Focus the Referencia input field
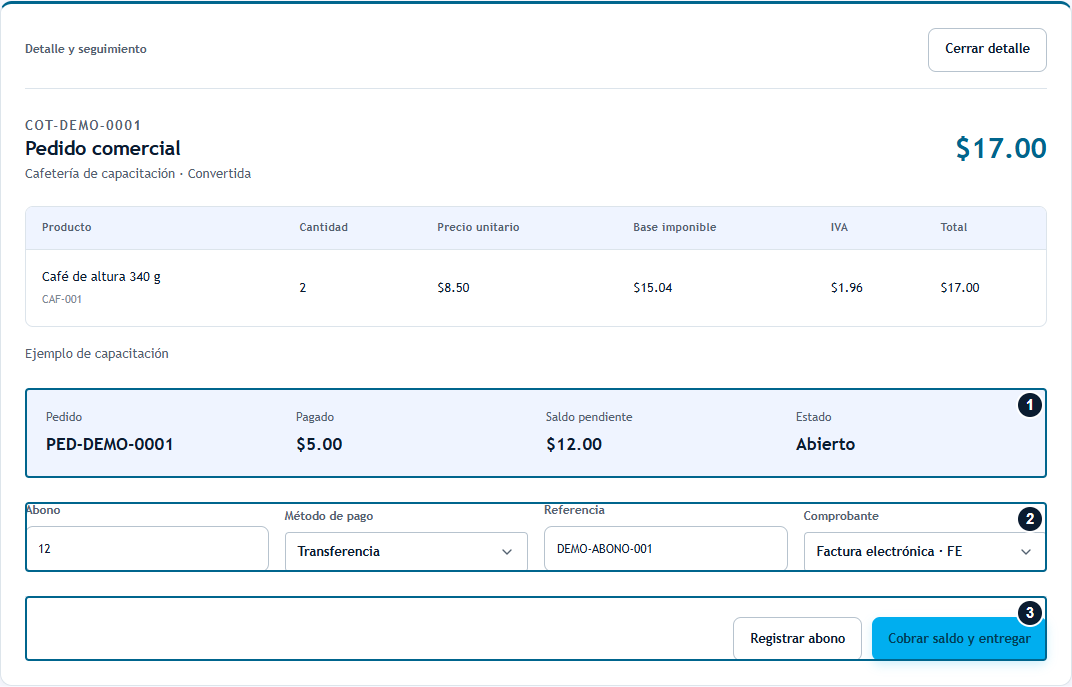Screen dimensions: 1072x687 [x=665, y=548]
